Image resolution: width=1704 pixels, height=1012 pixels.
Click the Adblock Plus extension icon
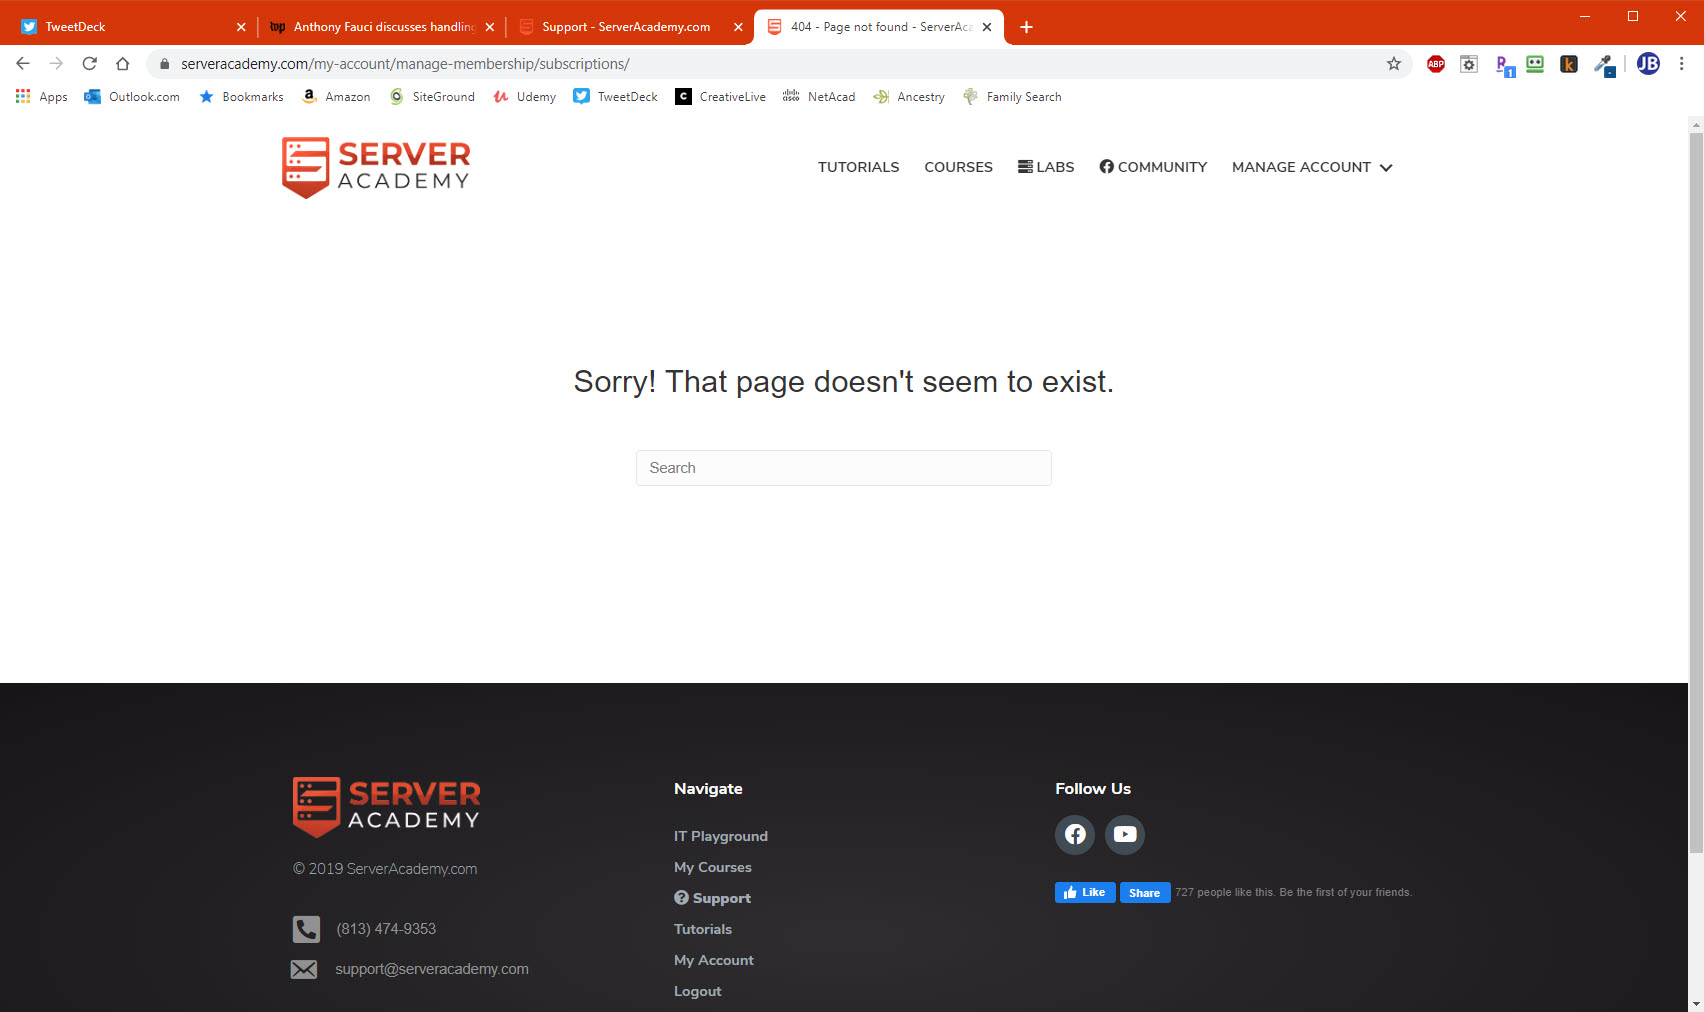tap(1435, 64)
